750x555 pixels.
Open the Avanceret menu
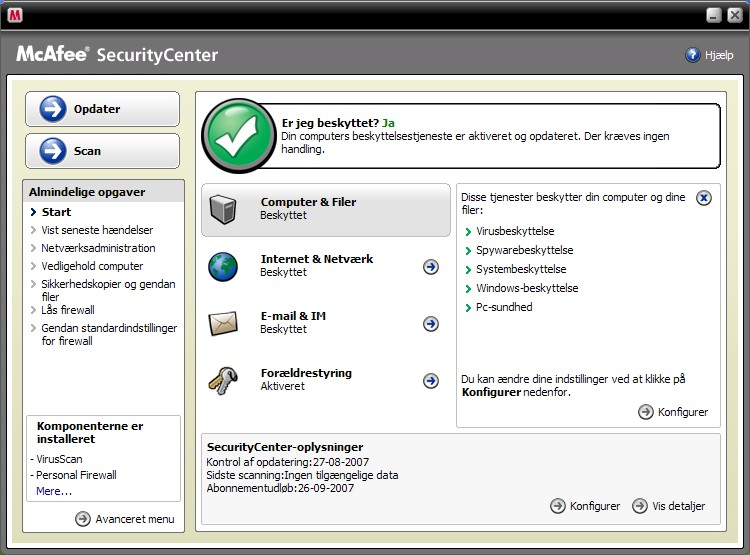click(x=125, y=519)
